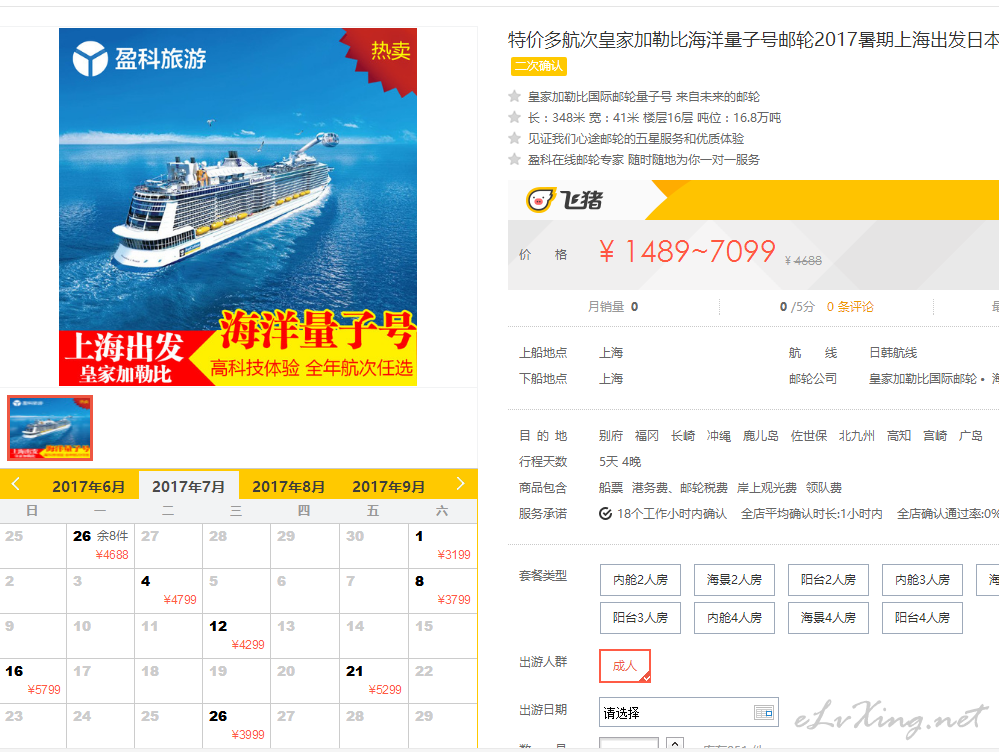Click the main cruise ship product image
The image size is (999, 752).
[238, 206]
